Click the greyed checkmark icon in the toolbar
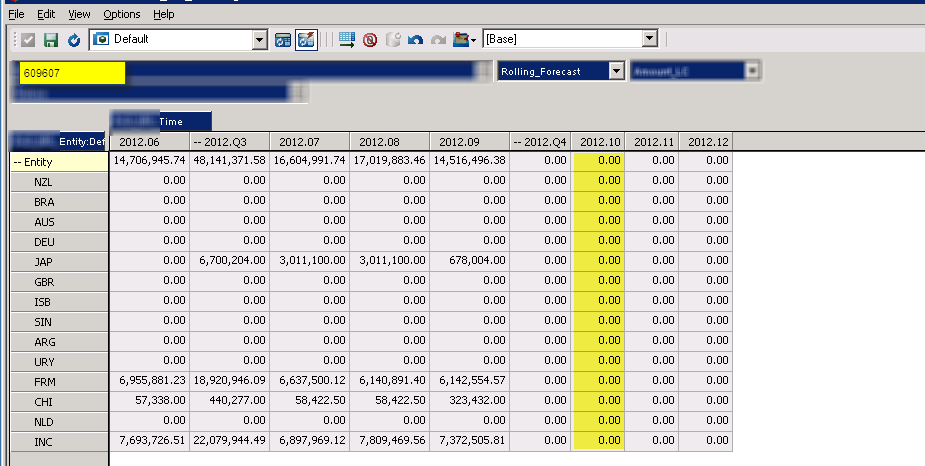 pyautogui.click(x=28, y=40)
